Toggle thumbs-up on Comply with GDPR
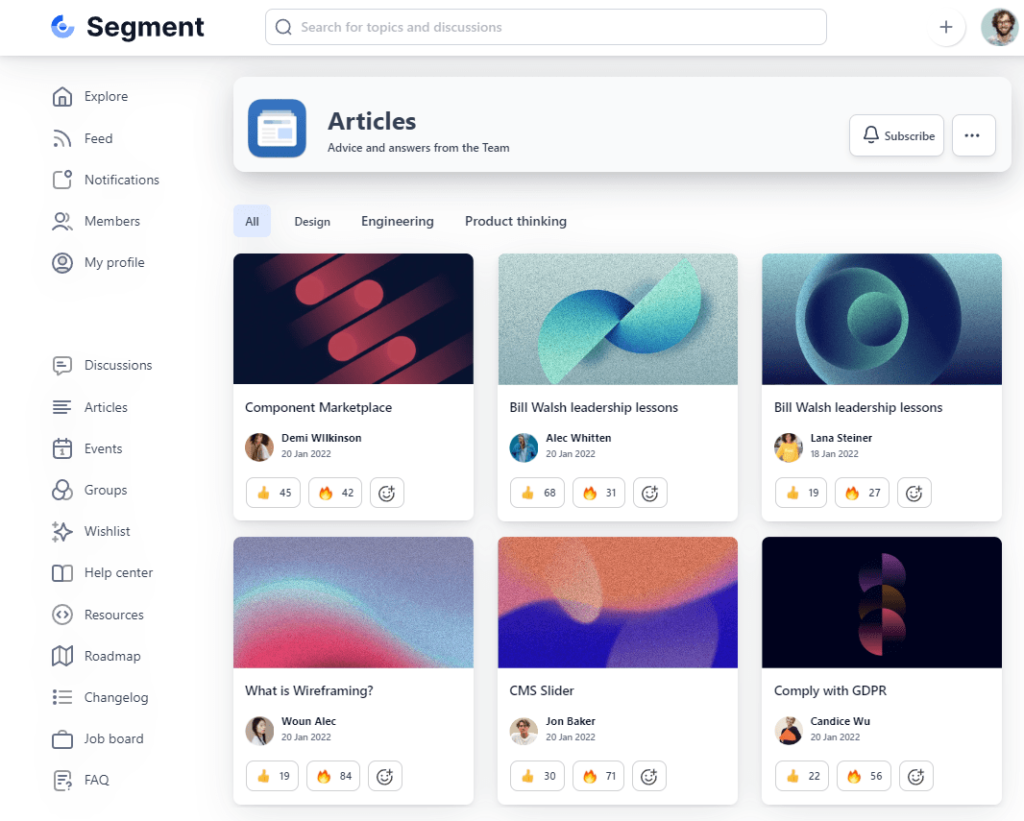1024x821 pixels. (x=802, y=776)
